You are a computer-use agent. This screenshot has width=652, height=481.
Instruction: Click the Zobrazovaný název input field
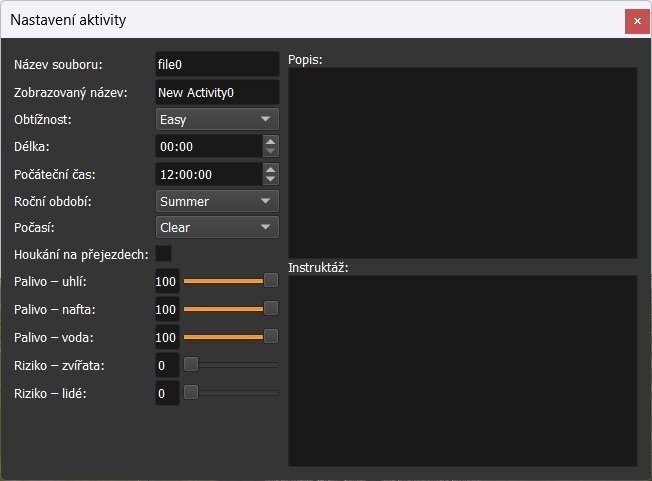(217, 93)
